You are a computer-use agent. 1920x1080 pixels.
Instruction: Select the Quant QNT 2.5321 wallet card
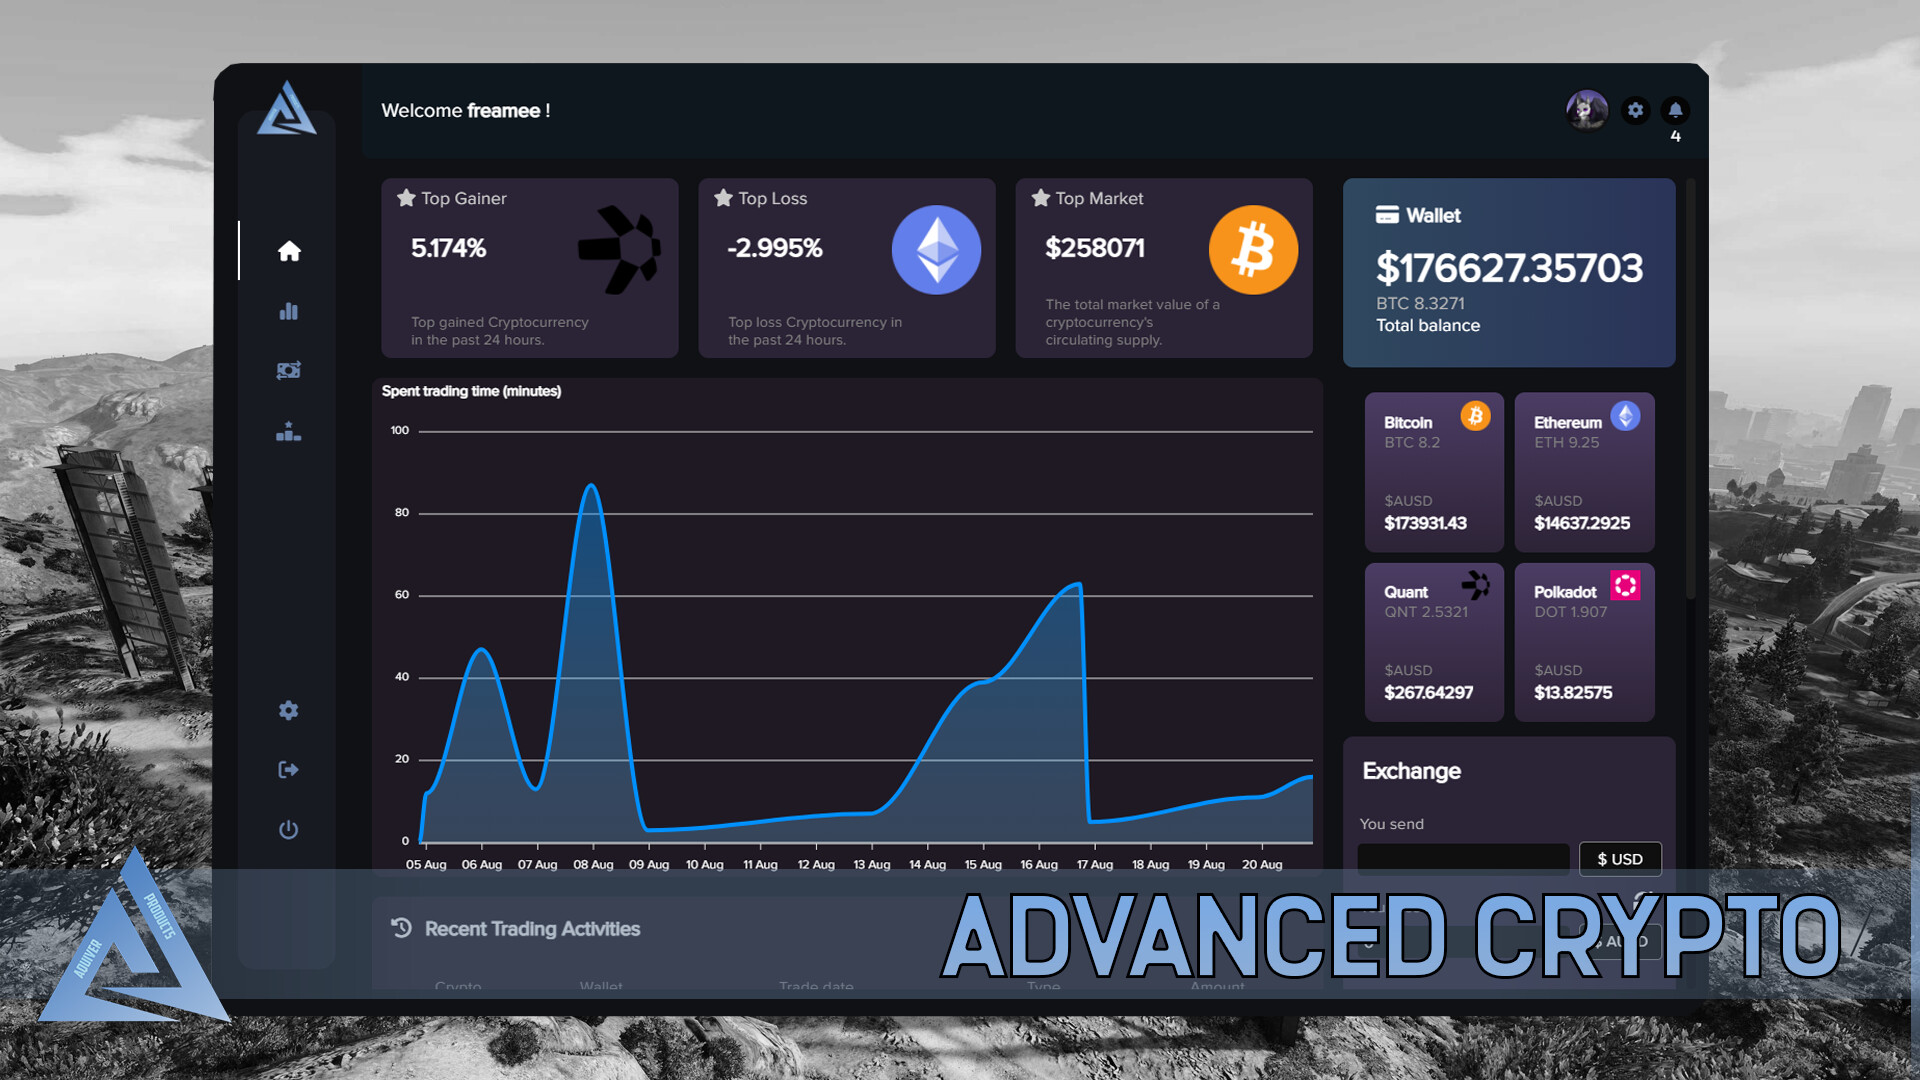click(1434, 642)
